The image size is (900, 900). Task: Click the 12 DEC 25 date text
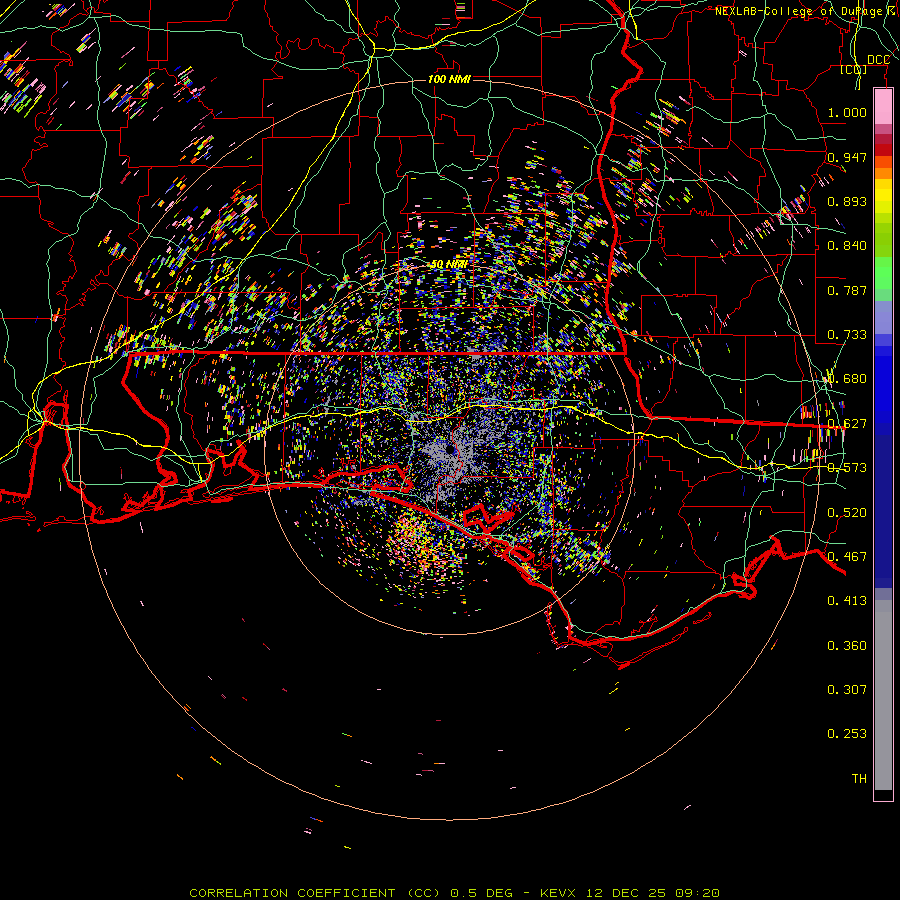[626, 893]
